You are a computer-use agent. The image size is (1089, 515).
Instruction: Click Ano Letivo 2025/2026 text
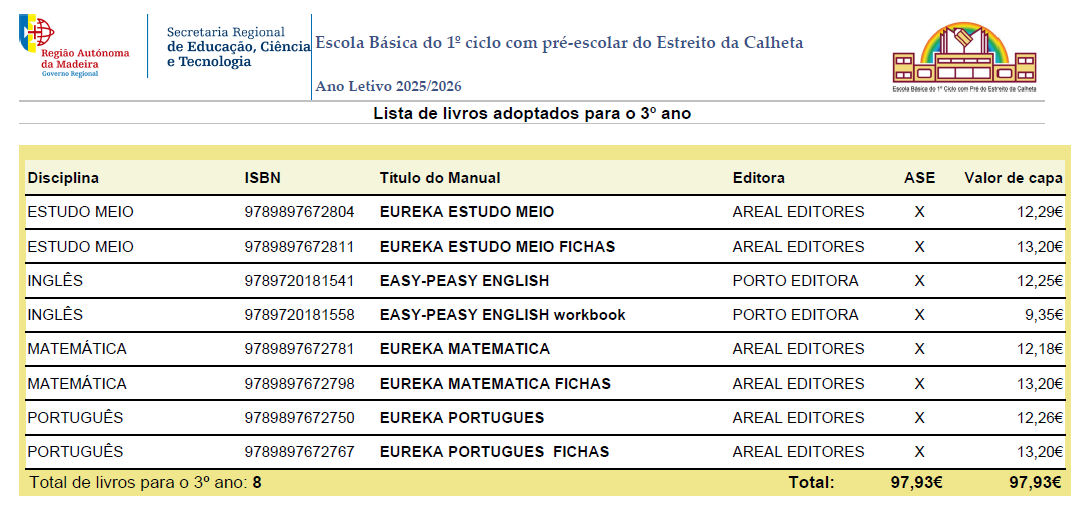(x=388, y=87)
